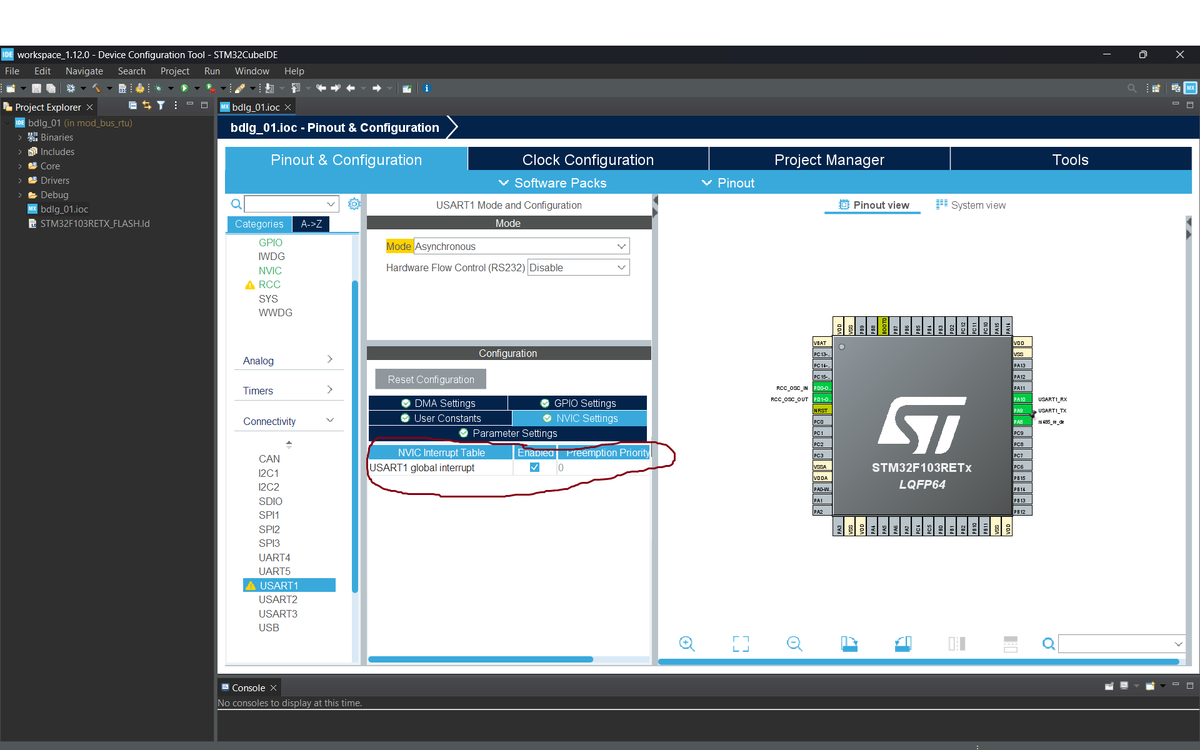The image size is (1200, 750).
Task: Open the Tools tab
Action: tap(1070, 159)
